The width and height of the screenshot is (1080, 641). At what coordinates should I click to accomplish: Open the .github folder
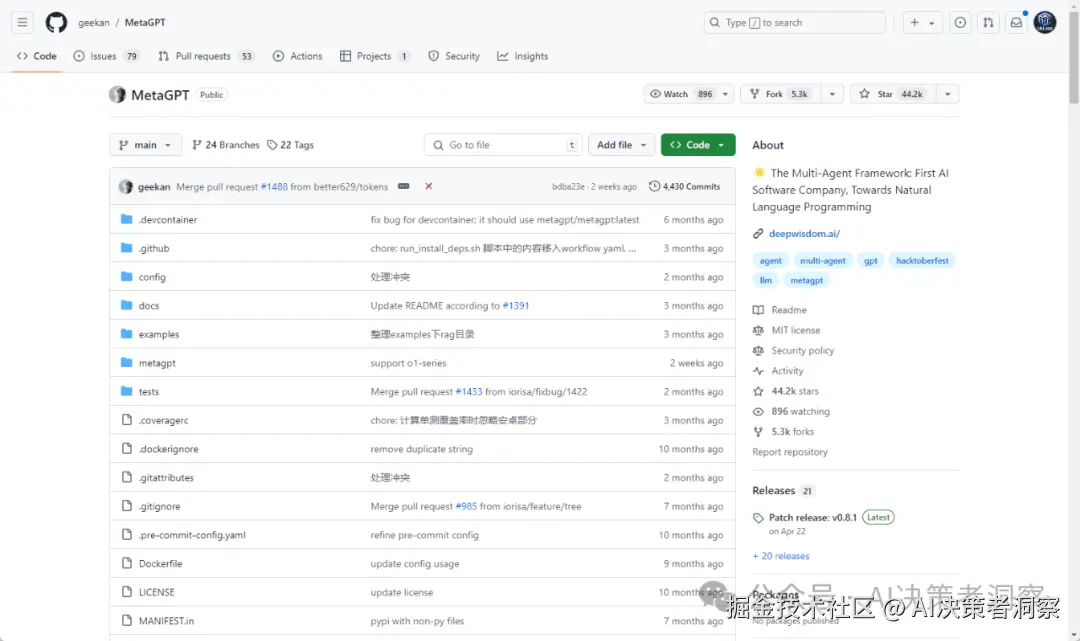point(154,249)
